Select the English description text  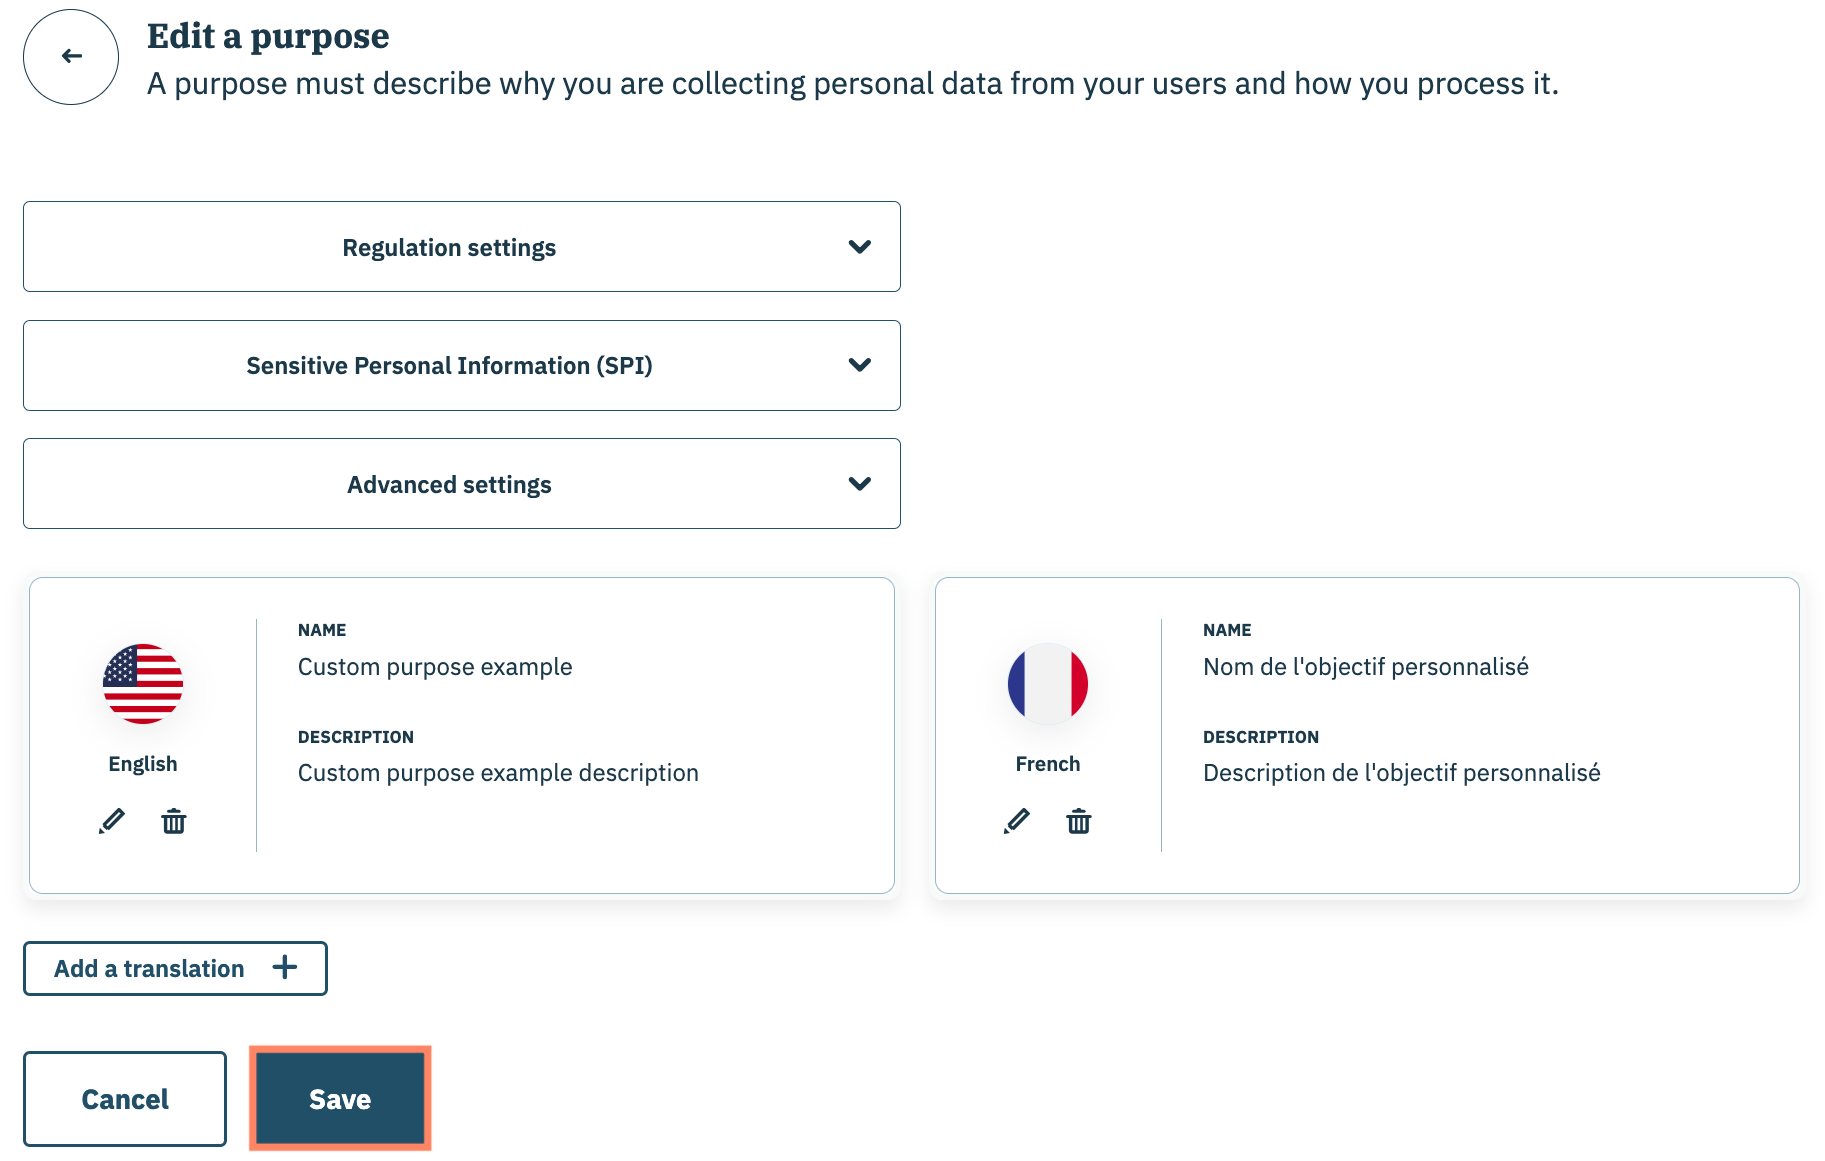[x=498, y=773]
